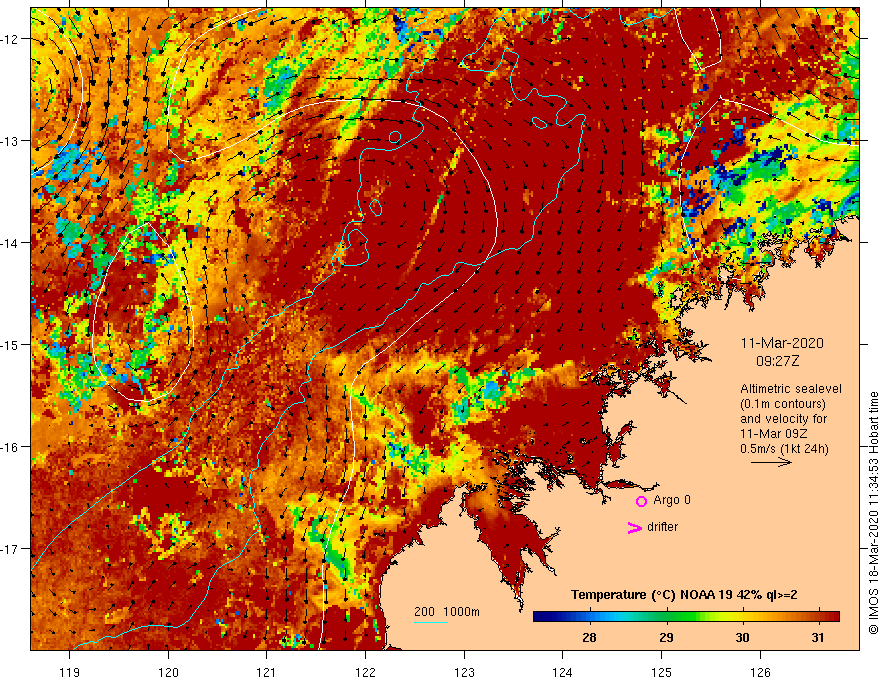The image size is (880, 680).
Task: Click latitude label -16
Action: pos(10,447)
